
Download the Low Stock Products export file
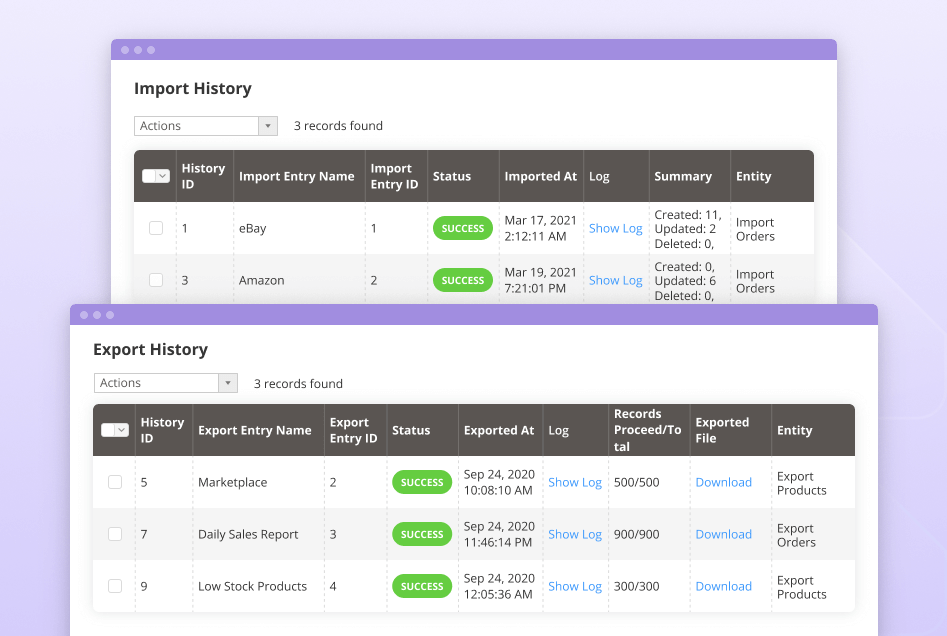[x=723, y=586]
